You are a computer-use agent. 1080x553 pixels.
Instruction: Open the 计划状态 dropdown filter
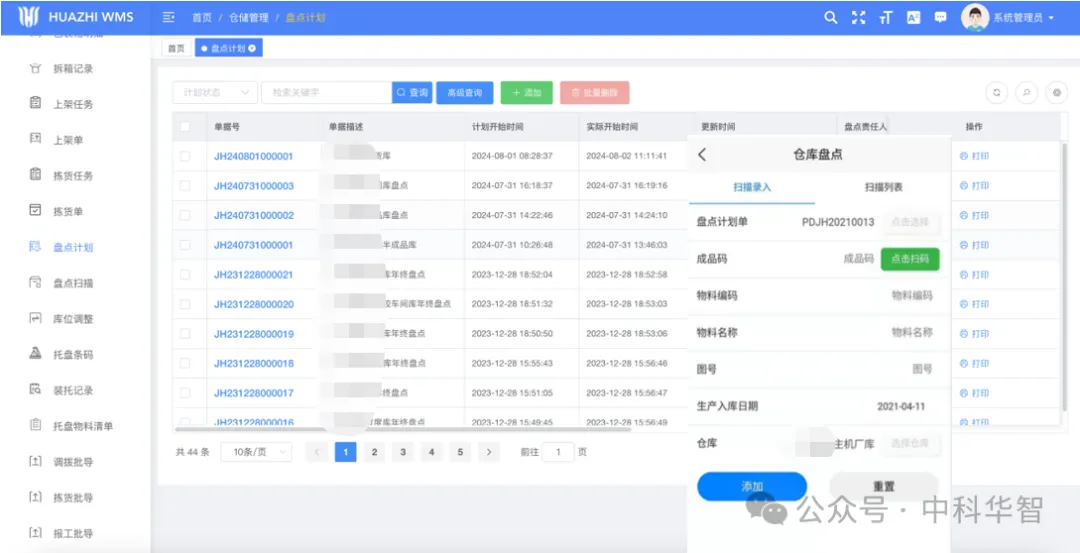214,92
